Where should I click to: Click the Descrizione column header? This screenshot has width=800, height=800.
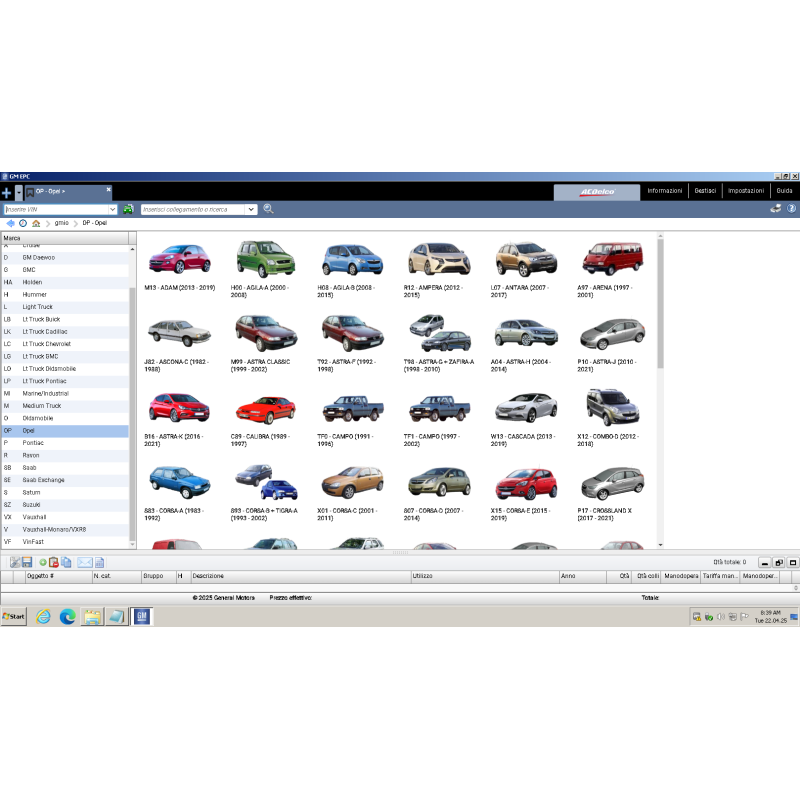tap(301, 576)
